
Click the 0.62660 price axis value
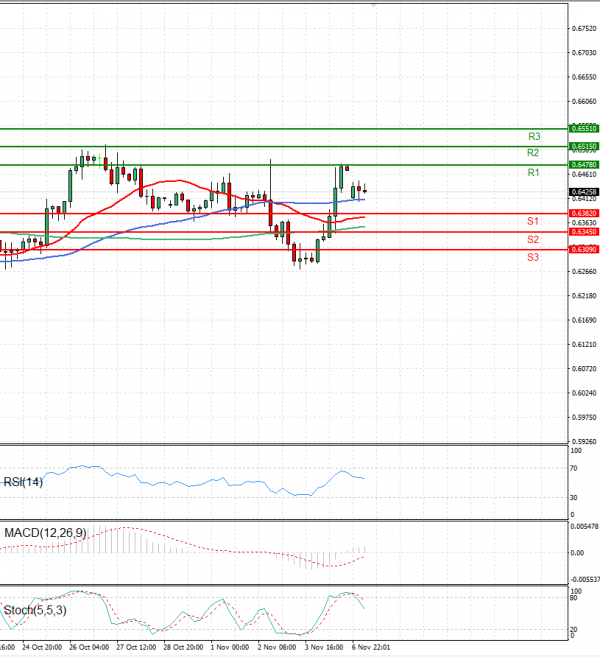pos(584,272)
